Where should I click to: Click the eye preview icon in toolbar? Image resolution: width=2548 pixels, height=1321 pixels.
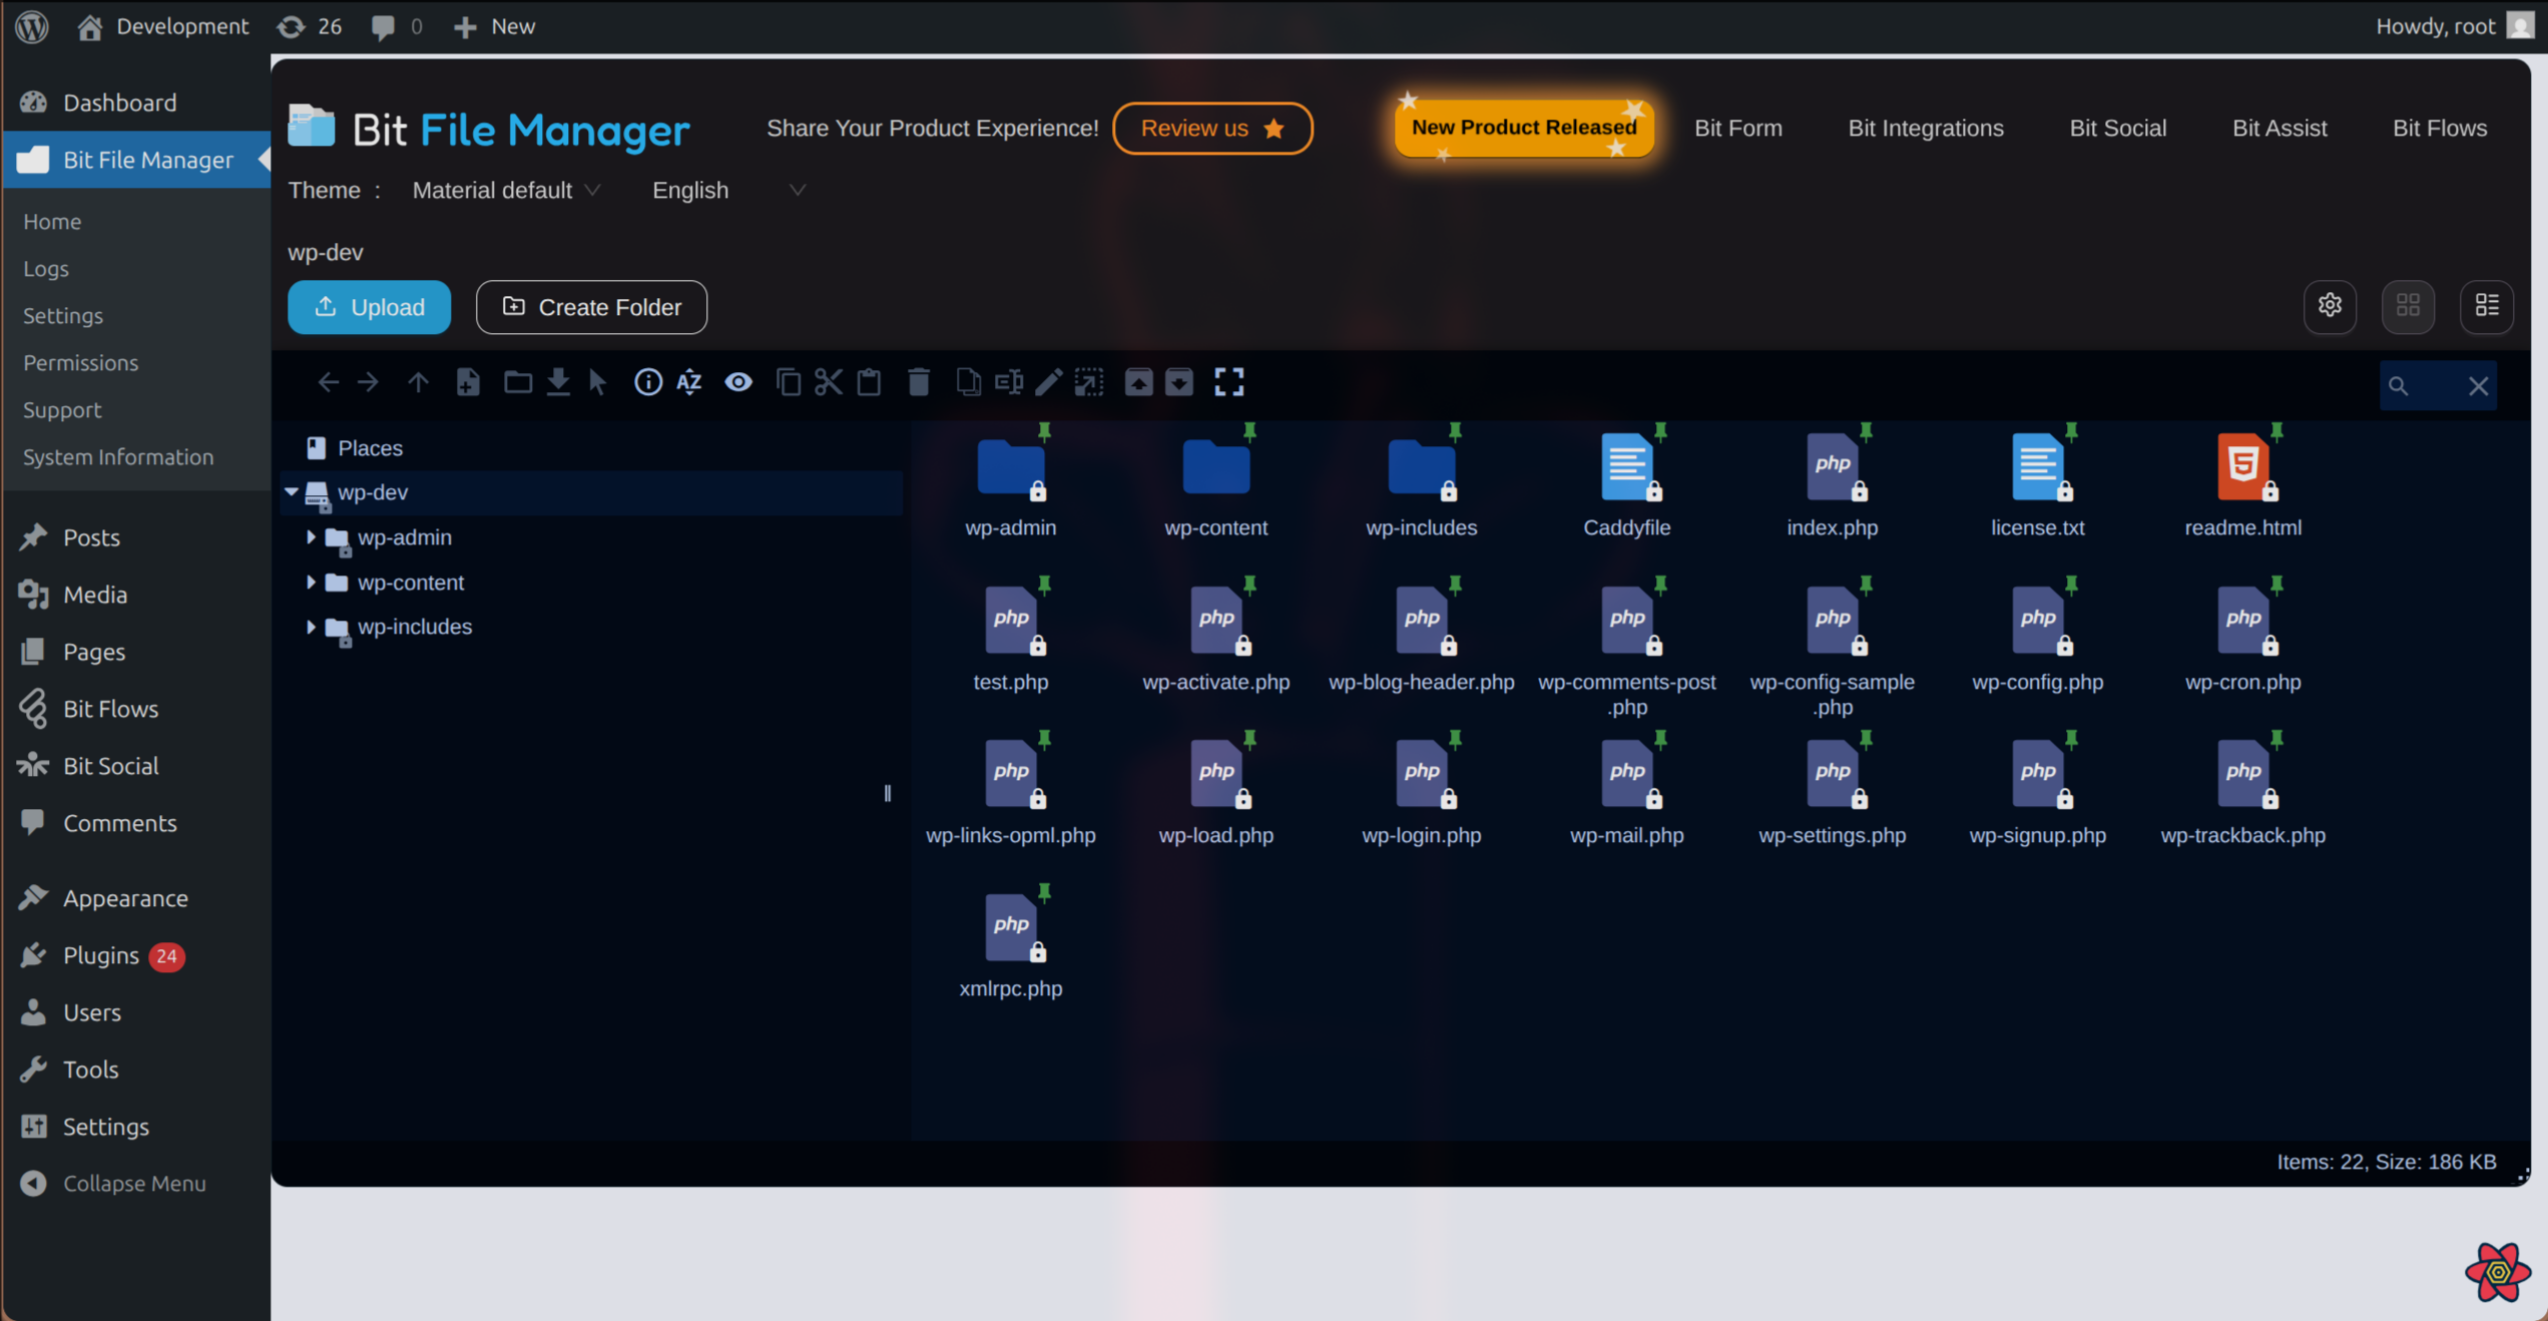click(738, 382)
